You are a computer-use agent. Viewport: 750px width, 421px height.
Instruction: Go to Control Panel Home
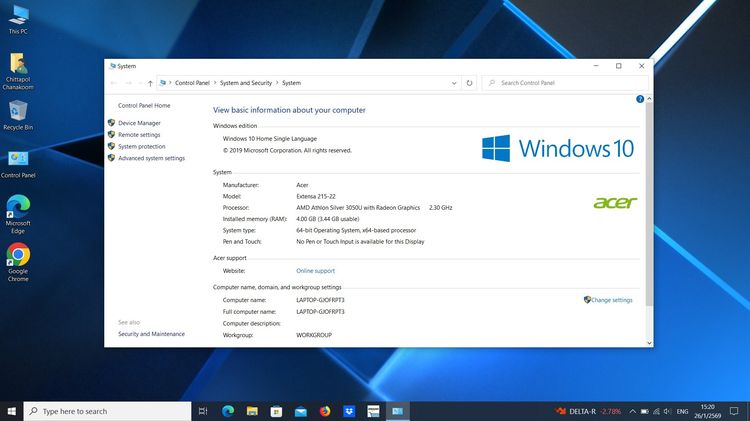[x=144, y=105]
